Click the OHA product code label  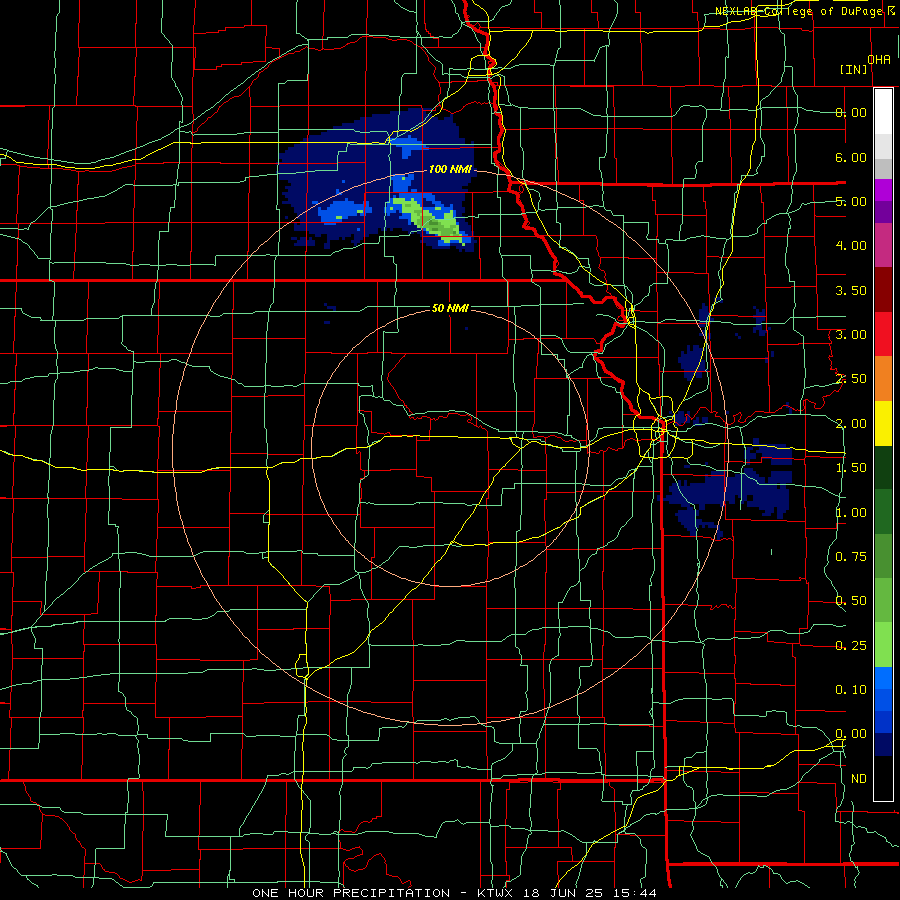pos(879,60)
